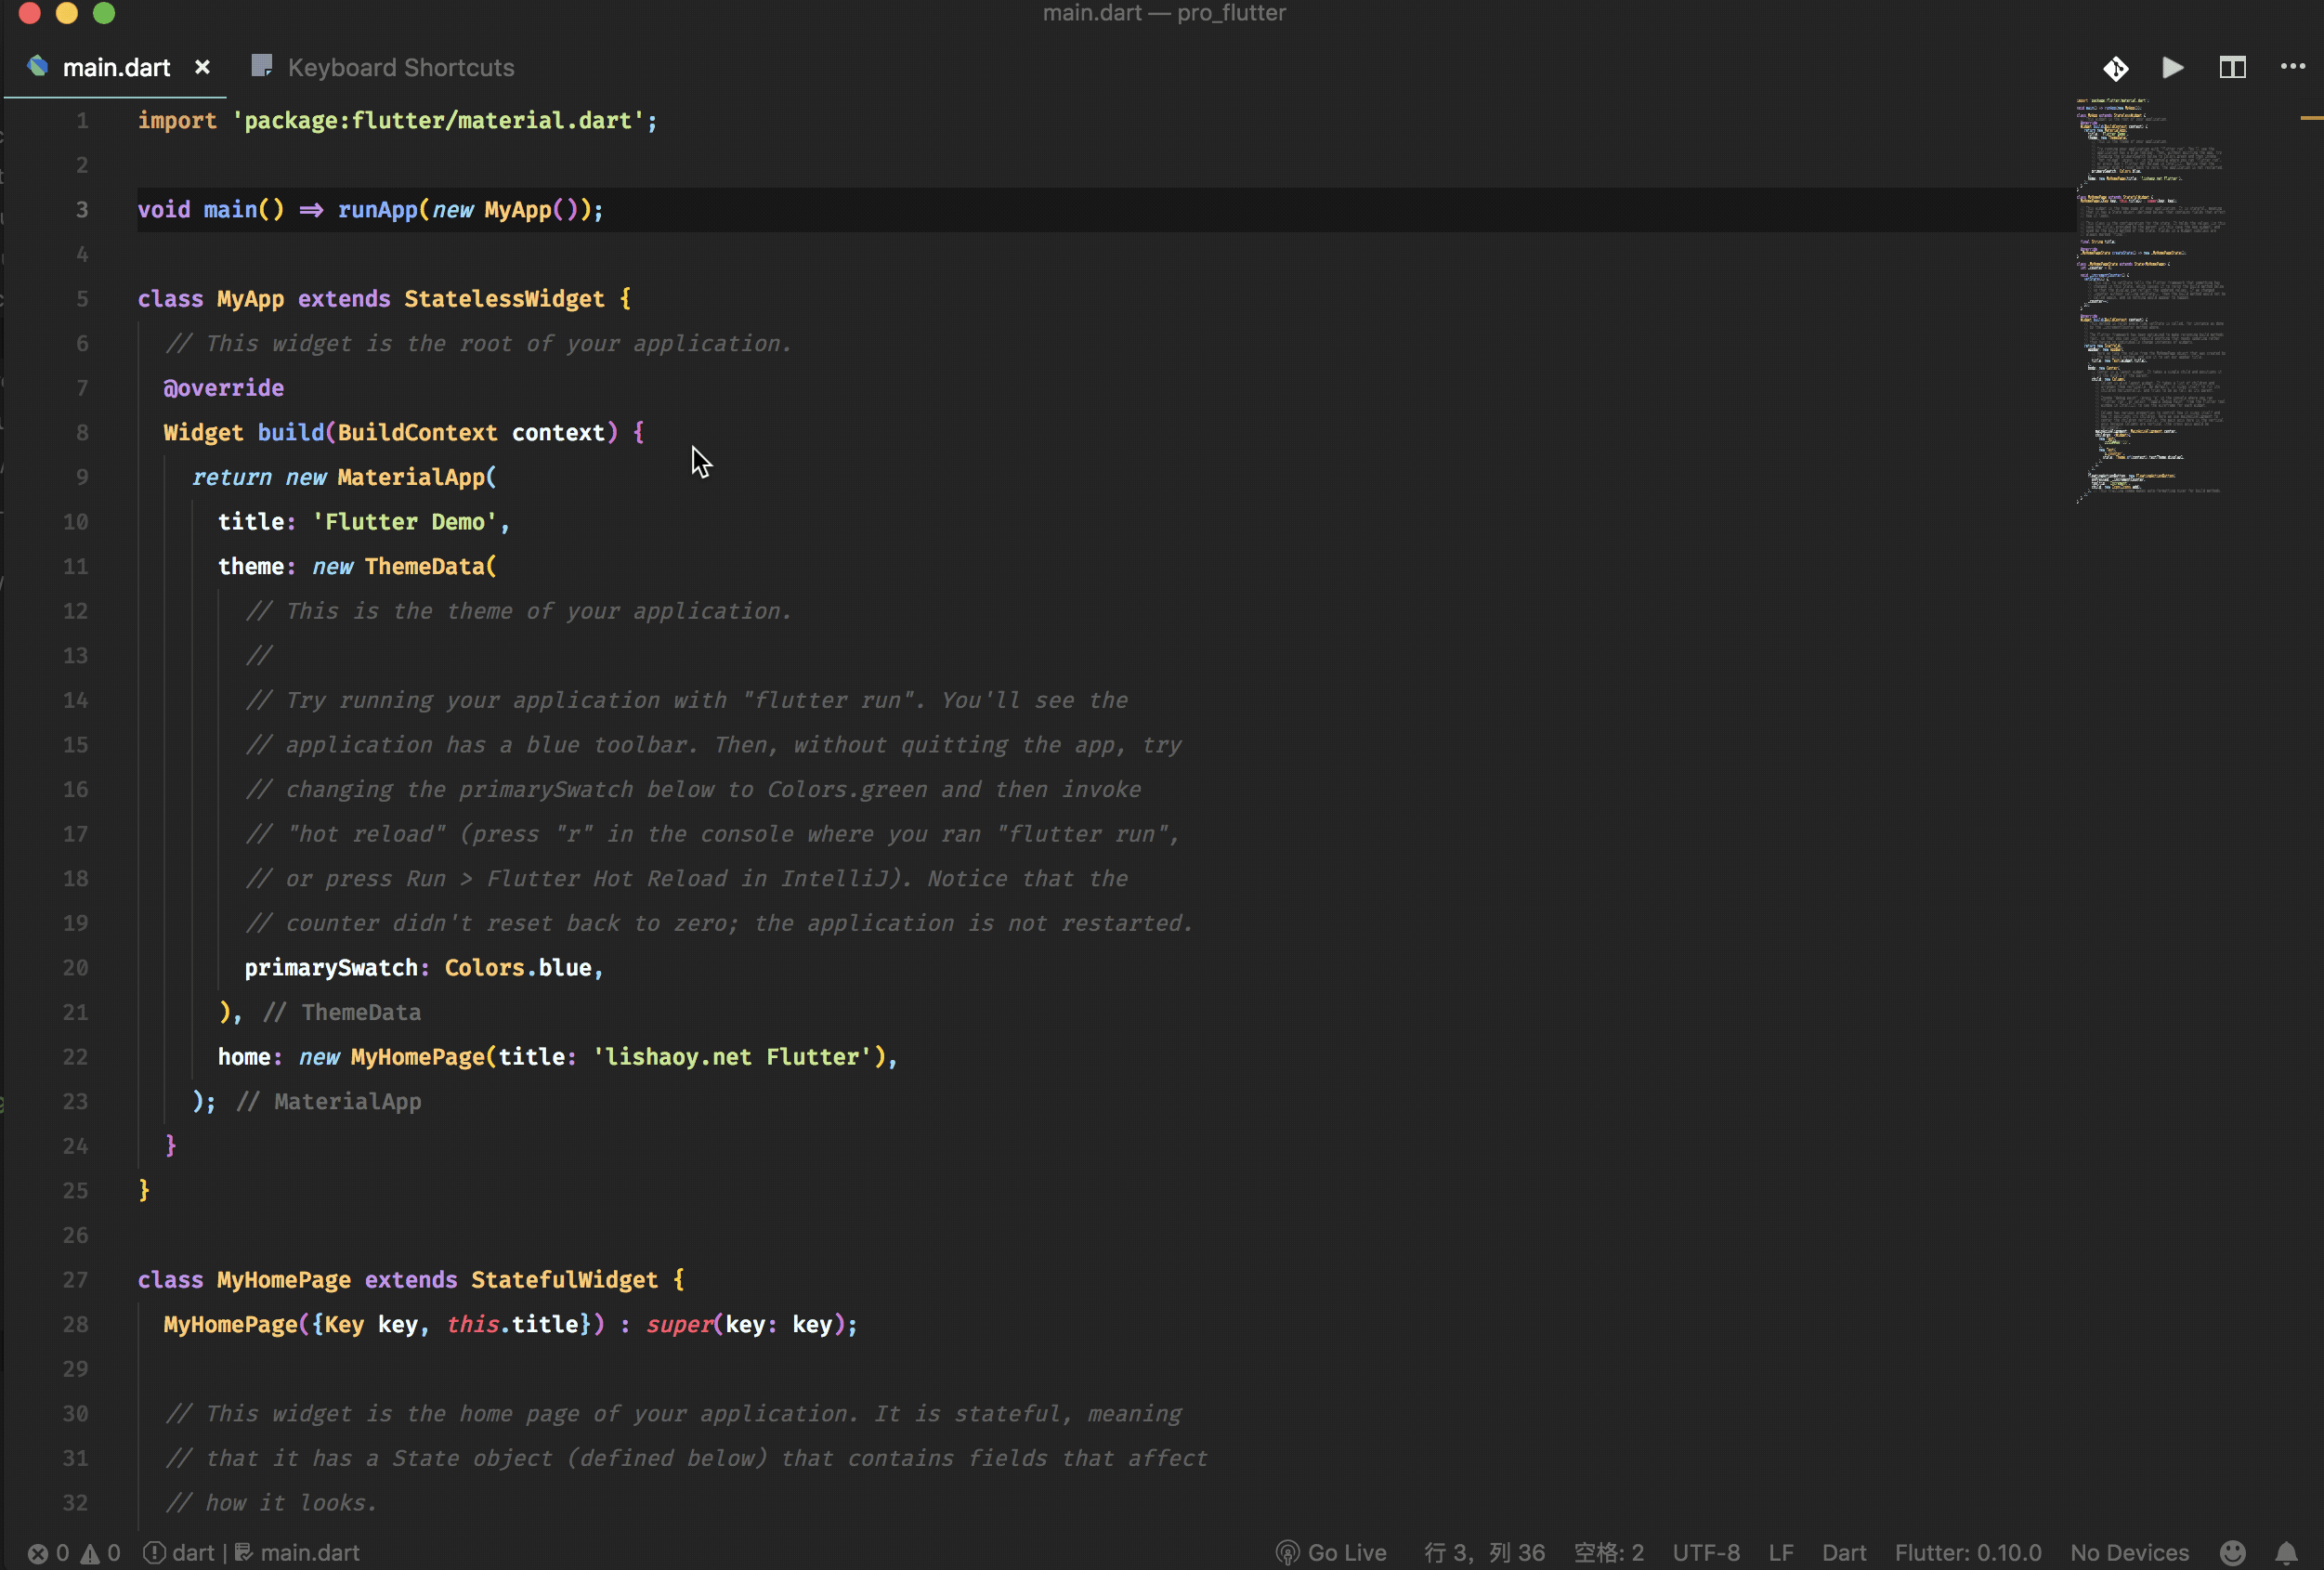
Task: Click the UTF-8 encoding indicator
Action: pos(1707,1550)
